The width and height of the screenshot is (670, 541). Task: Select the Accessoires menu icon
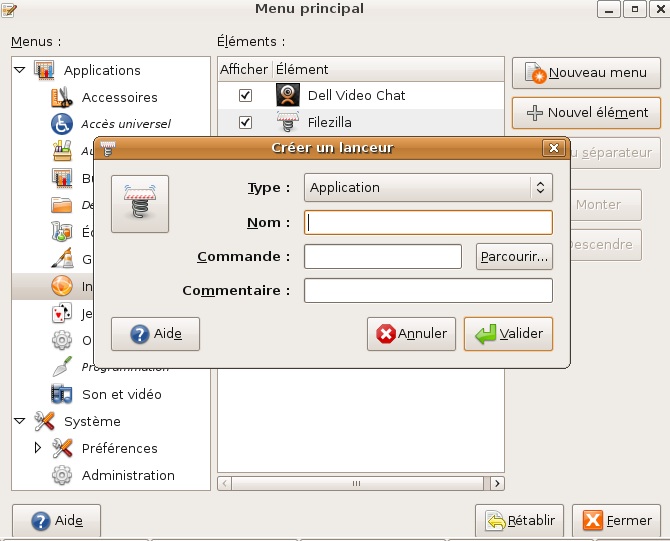(62, 97)
